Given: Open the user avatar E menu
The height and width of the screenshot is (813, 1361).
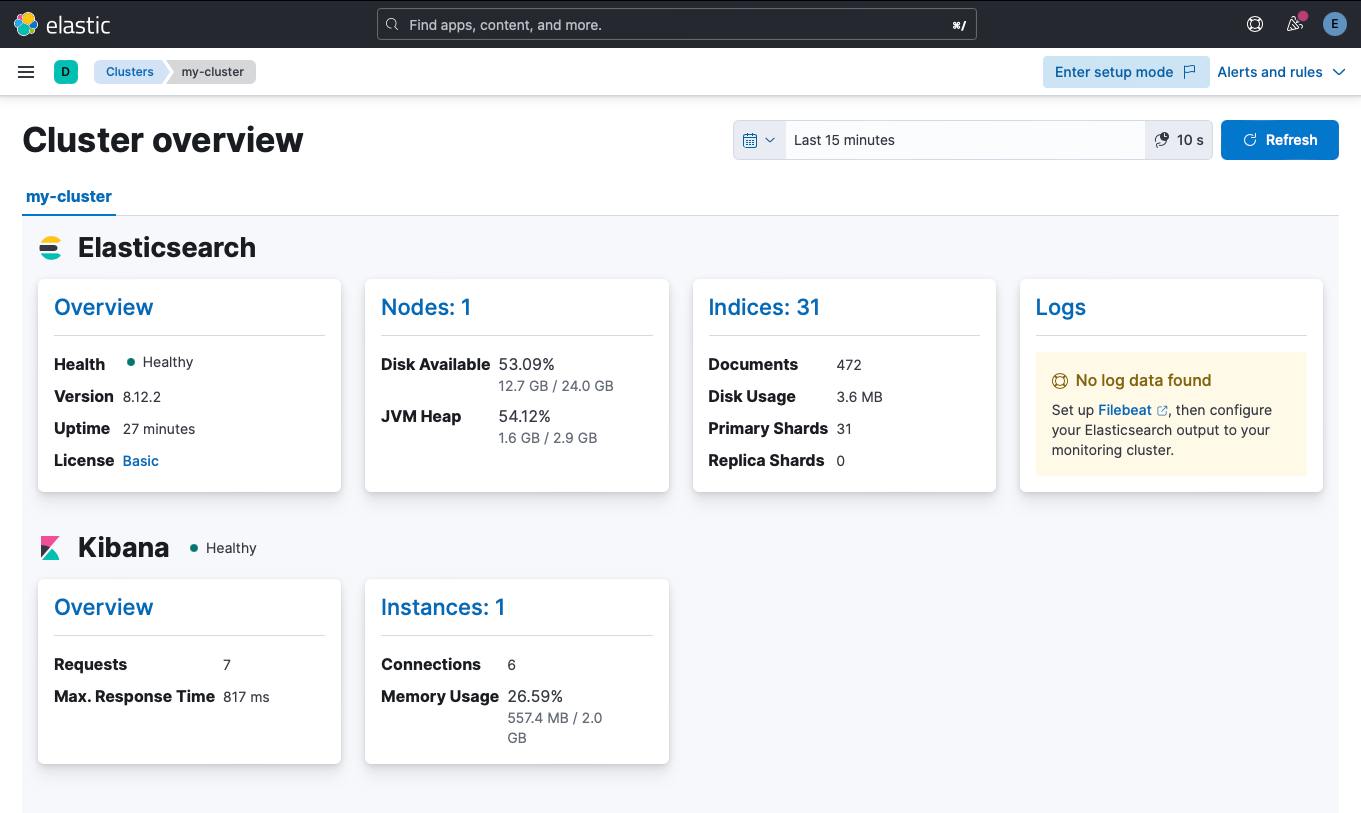Looking at the screenshot, I should click(1335, 24).
